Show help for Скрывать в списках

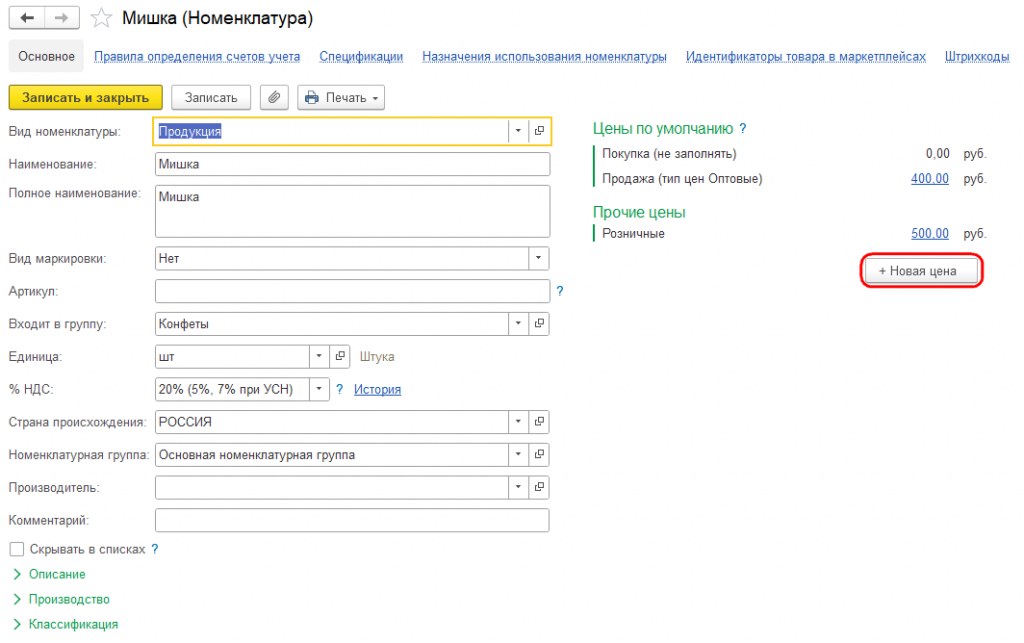click(155, 549)
